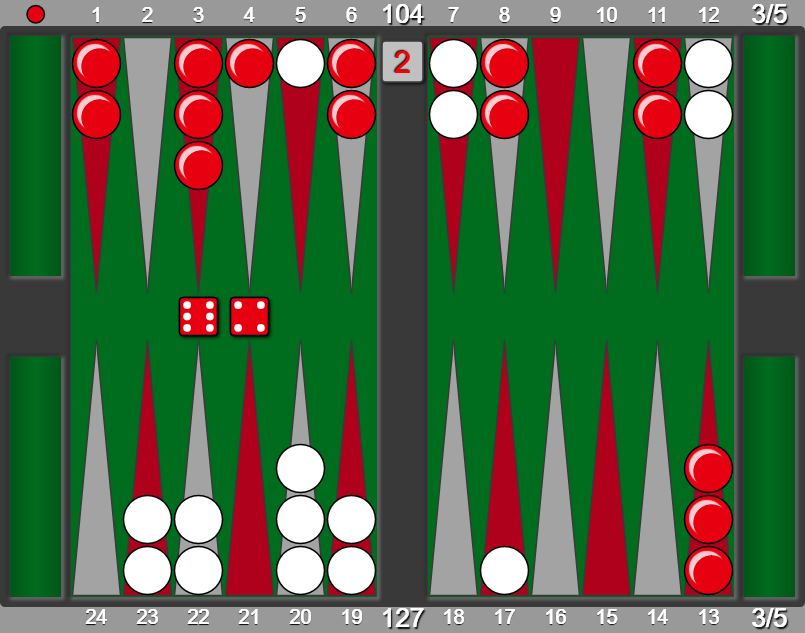Select the middle red checker on point 13

click(x=708, y=520)
